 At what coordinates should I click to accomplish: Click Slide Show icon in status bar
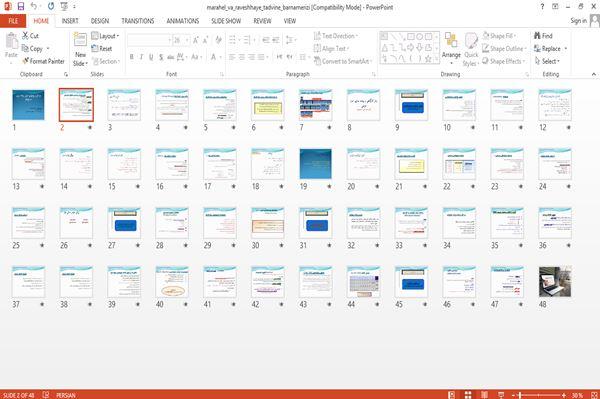501,395
